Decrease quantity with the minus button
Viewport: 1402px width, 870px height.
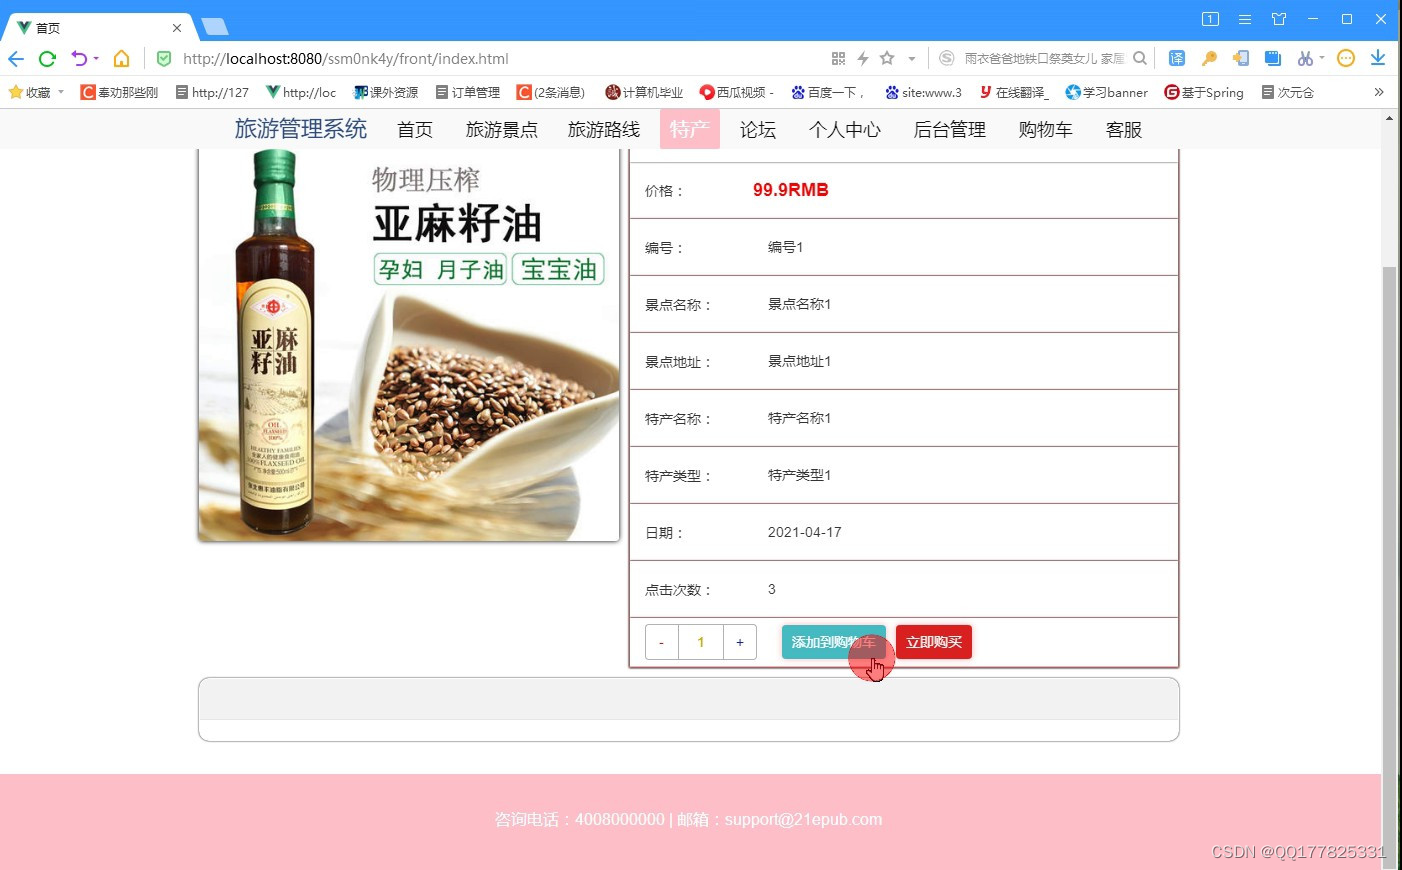coord(662,642)
